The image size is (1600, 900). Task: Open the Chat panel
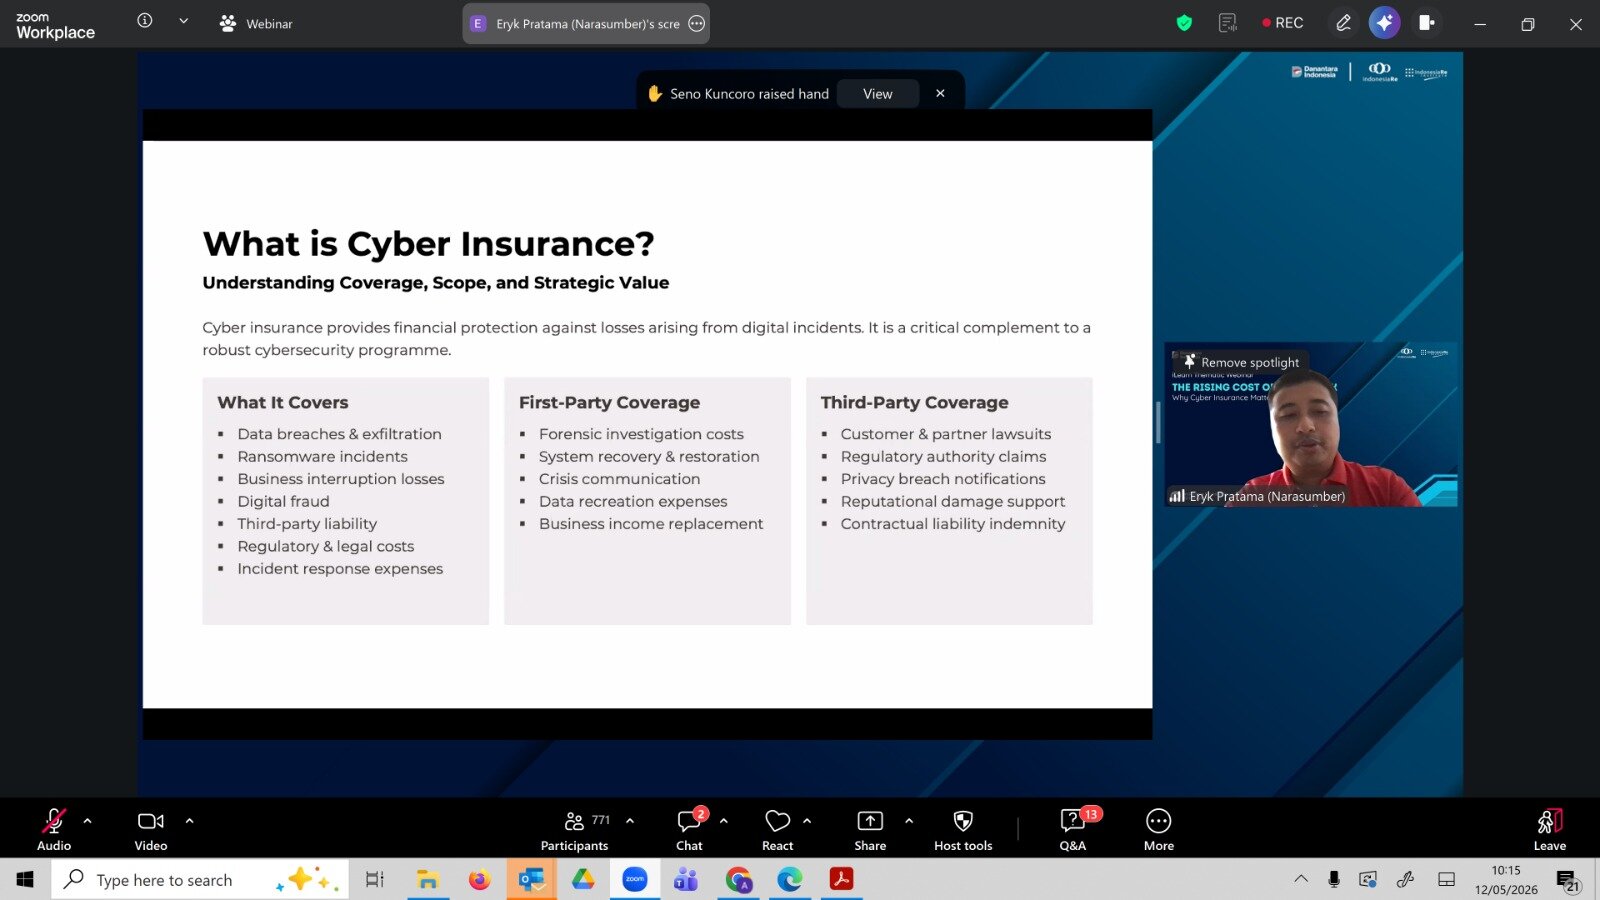tap(689, 829)
